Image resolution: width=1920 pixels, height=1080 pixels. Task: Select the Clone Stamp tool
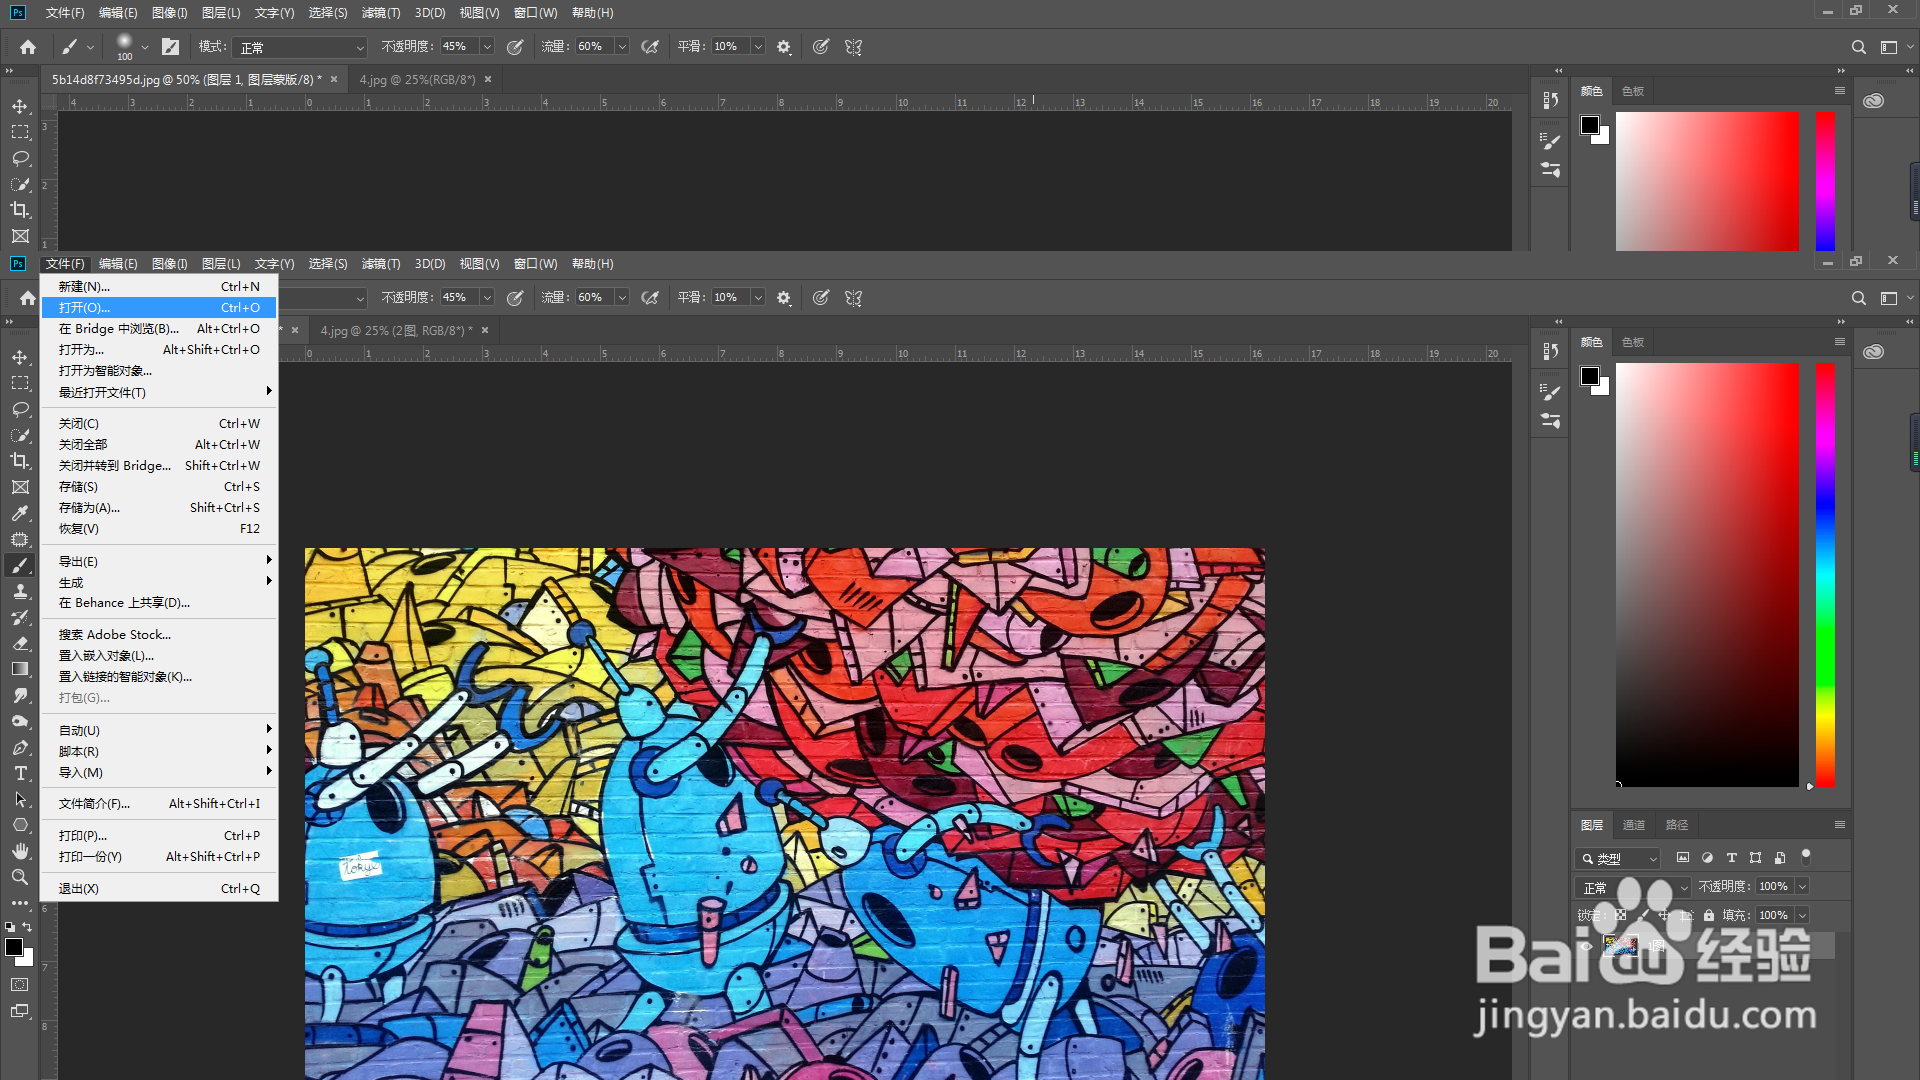pos(20,591)
